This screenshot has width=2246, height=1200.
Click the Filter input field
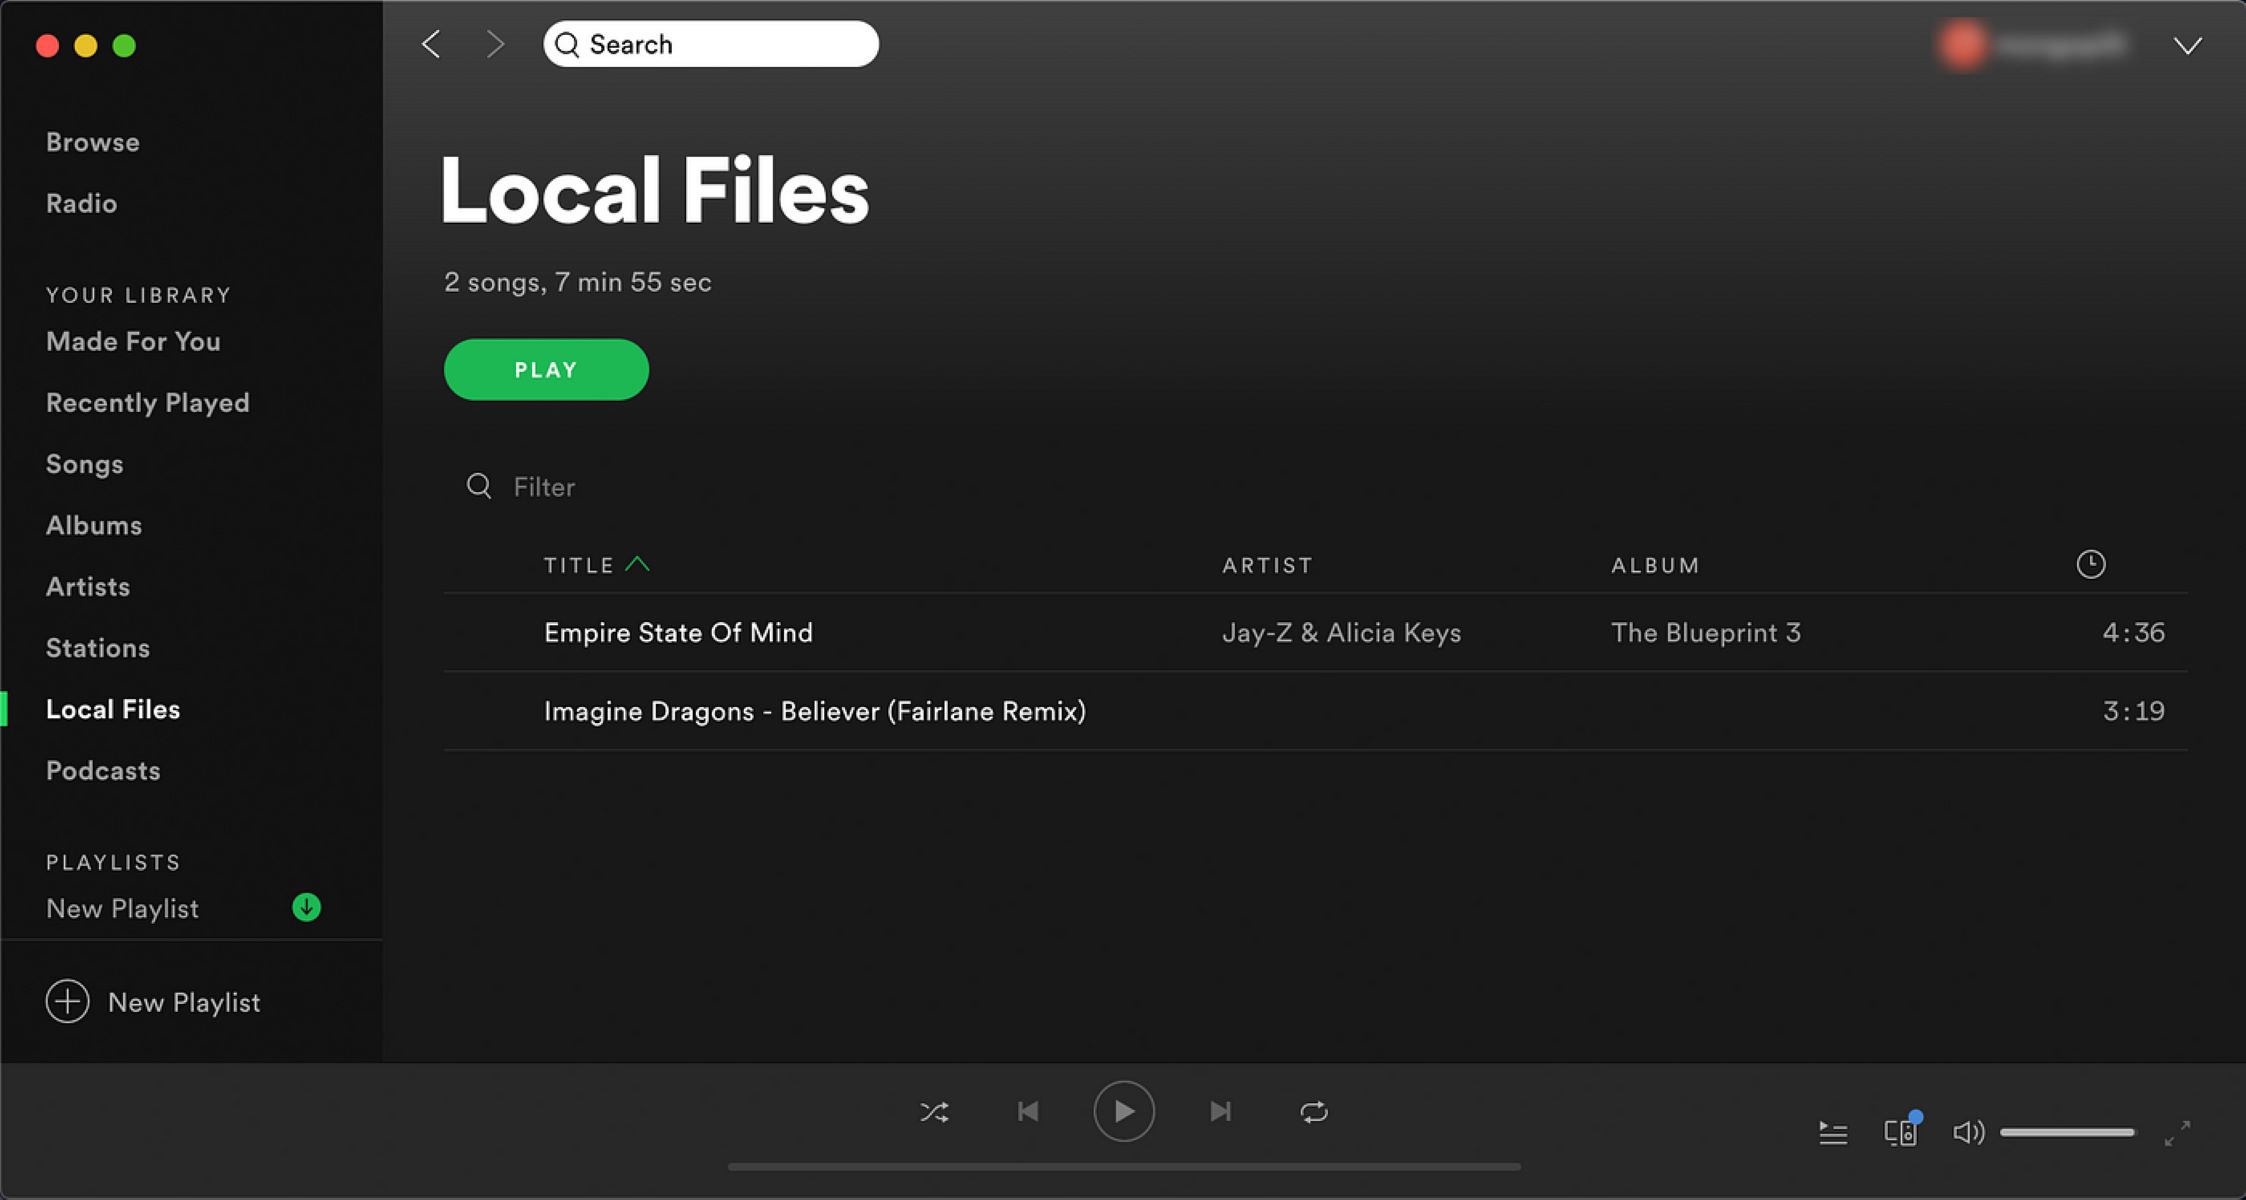coord(545,487)
